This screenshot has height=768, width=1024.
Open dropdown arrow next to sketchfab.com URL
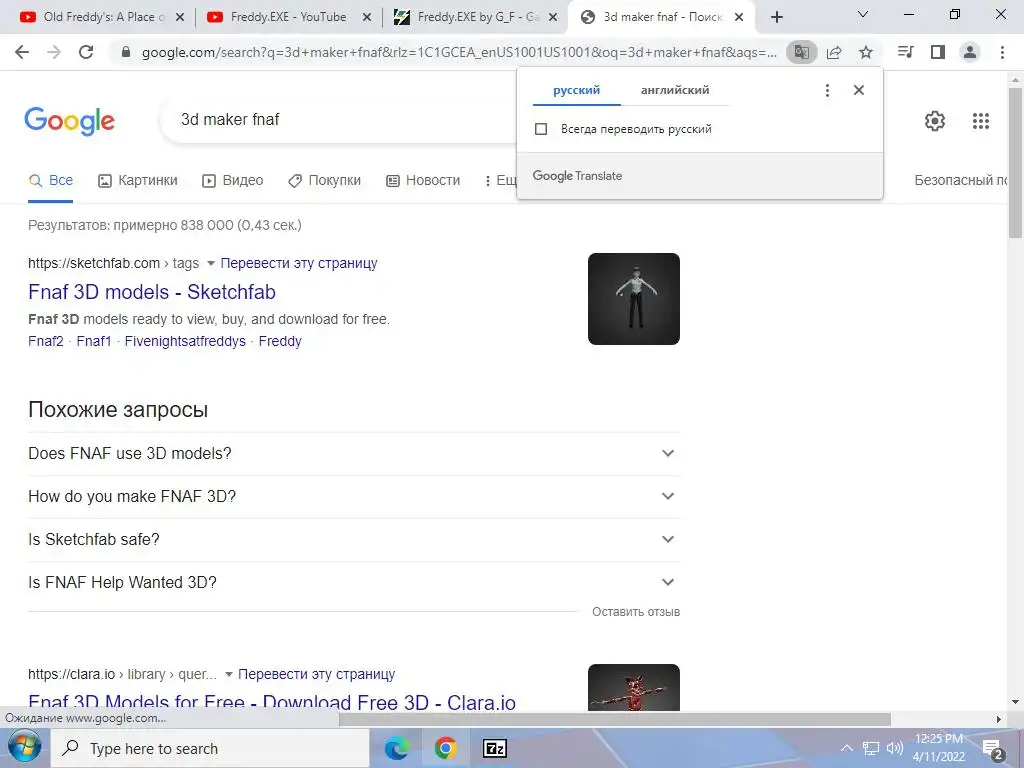pos(210,263)
